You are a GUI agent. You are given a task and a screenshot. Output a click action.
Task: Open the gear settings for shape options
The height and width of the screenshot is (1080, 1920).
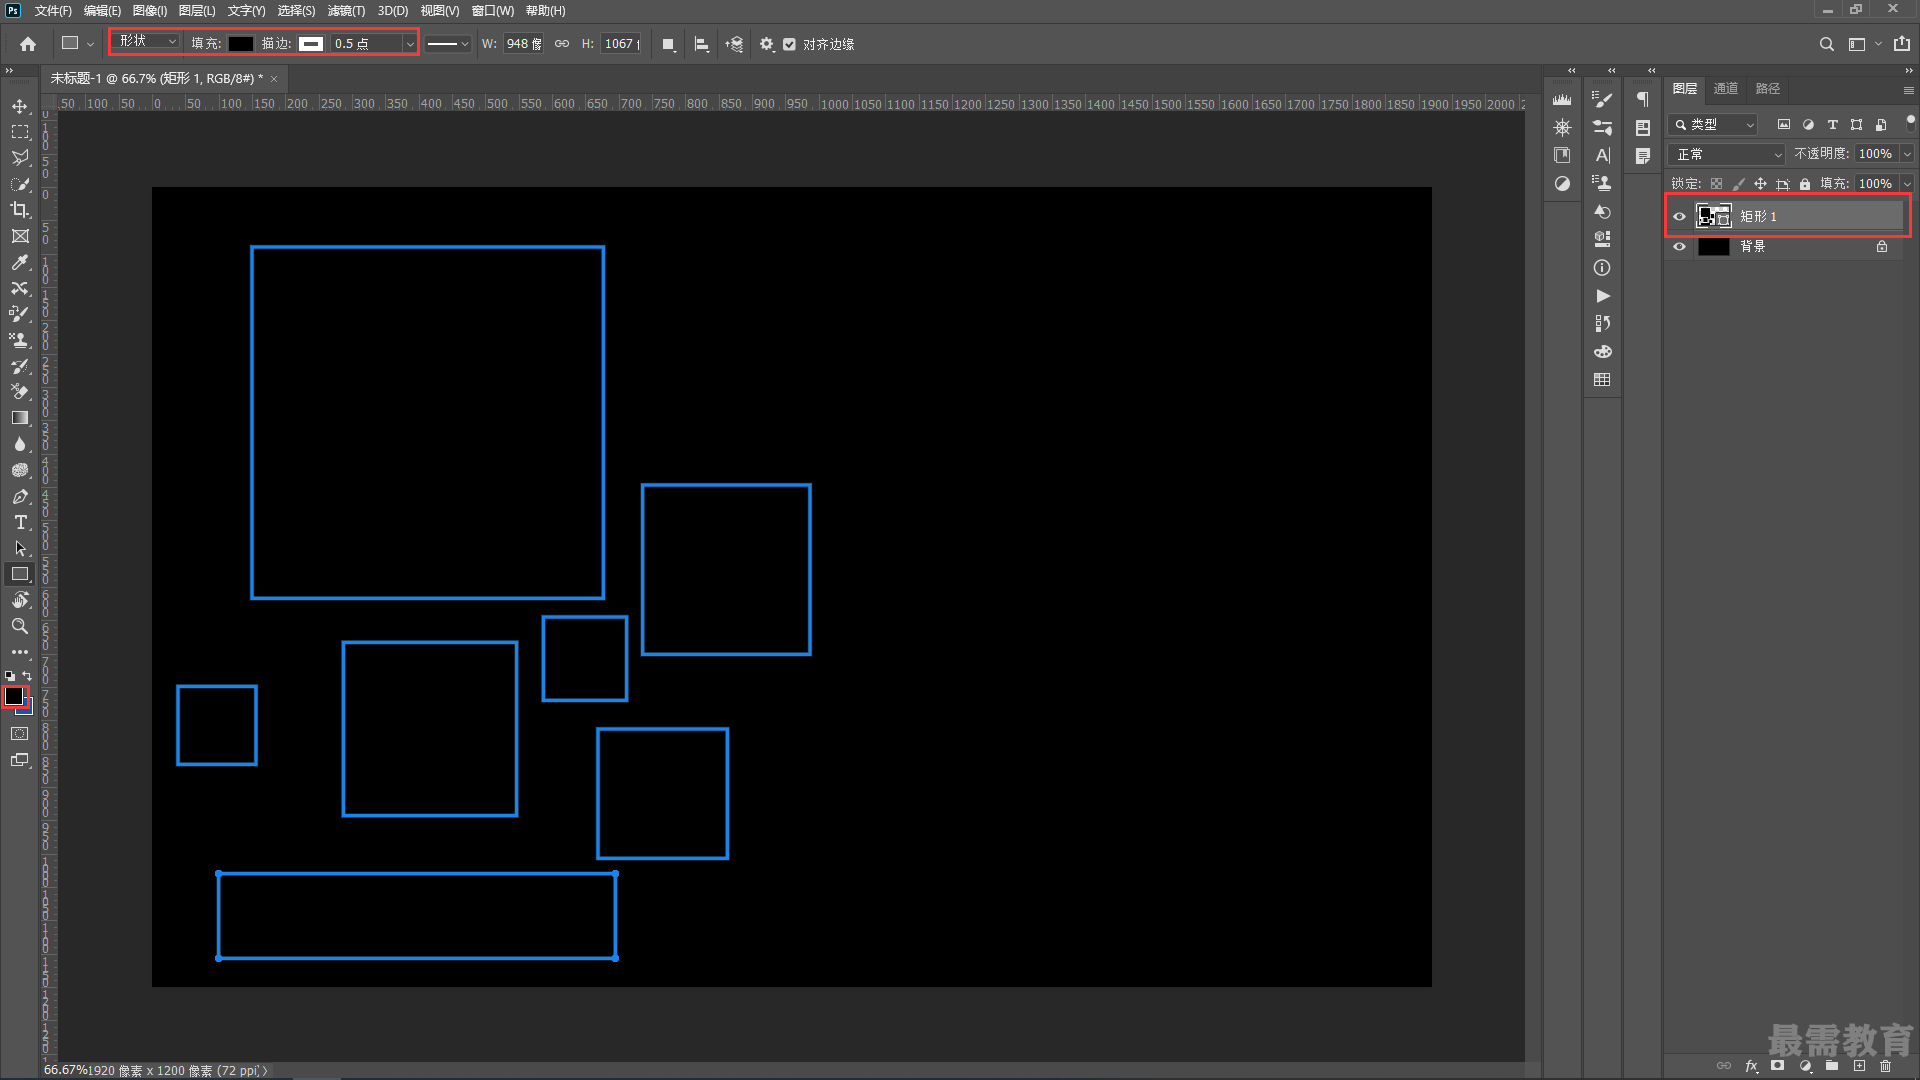tap(767, 44)
